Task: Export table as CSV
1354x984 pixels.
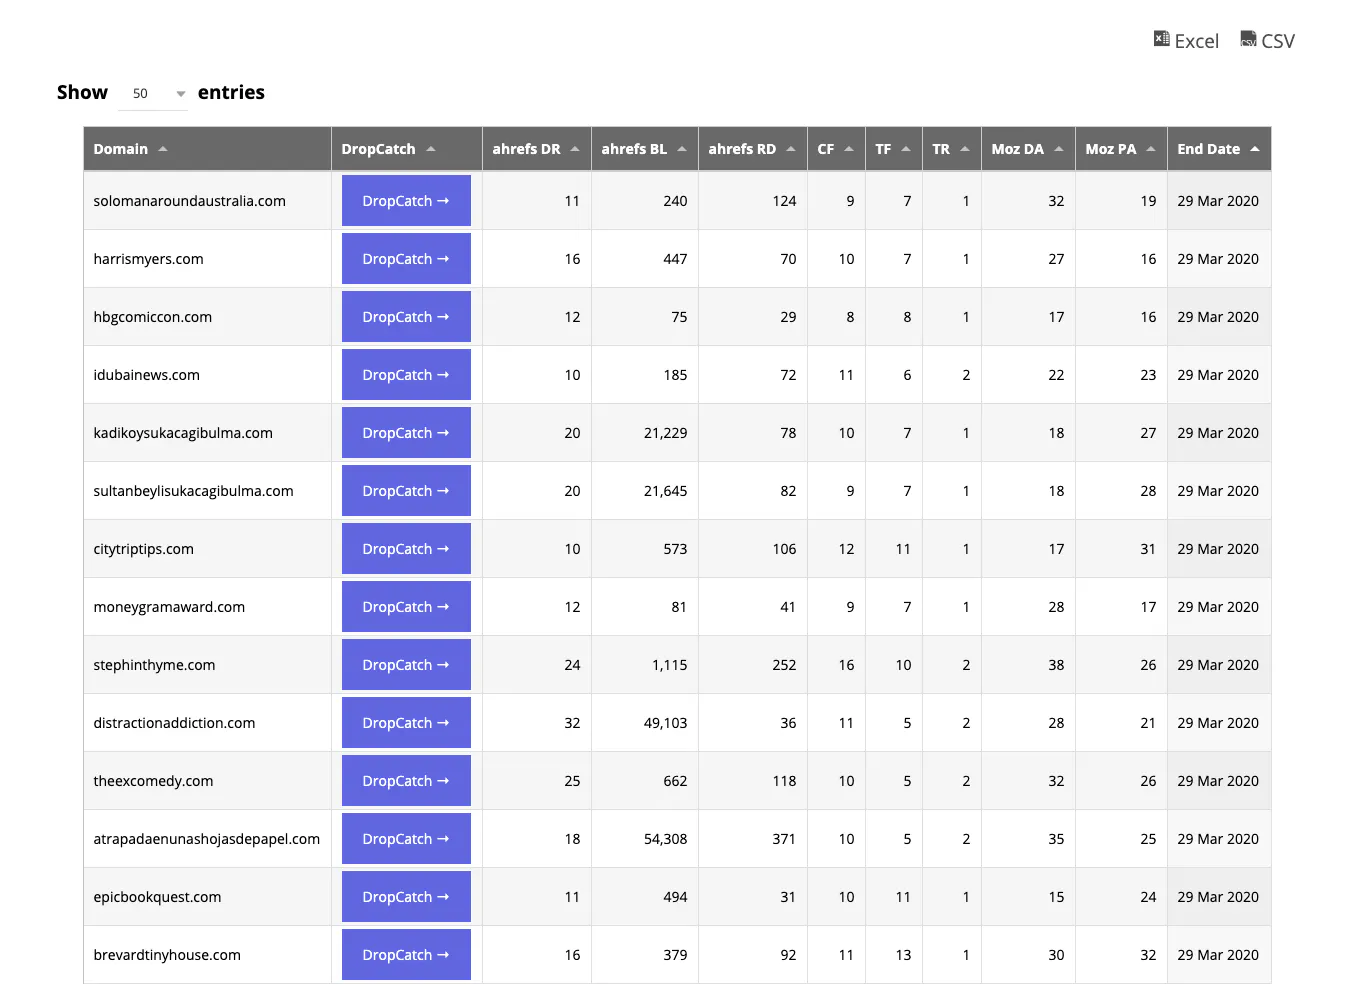Action: (1267, 41)
